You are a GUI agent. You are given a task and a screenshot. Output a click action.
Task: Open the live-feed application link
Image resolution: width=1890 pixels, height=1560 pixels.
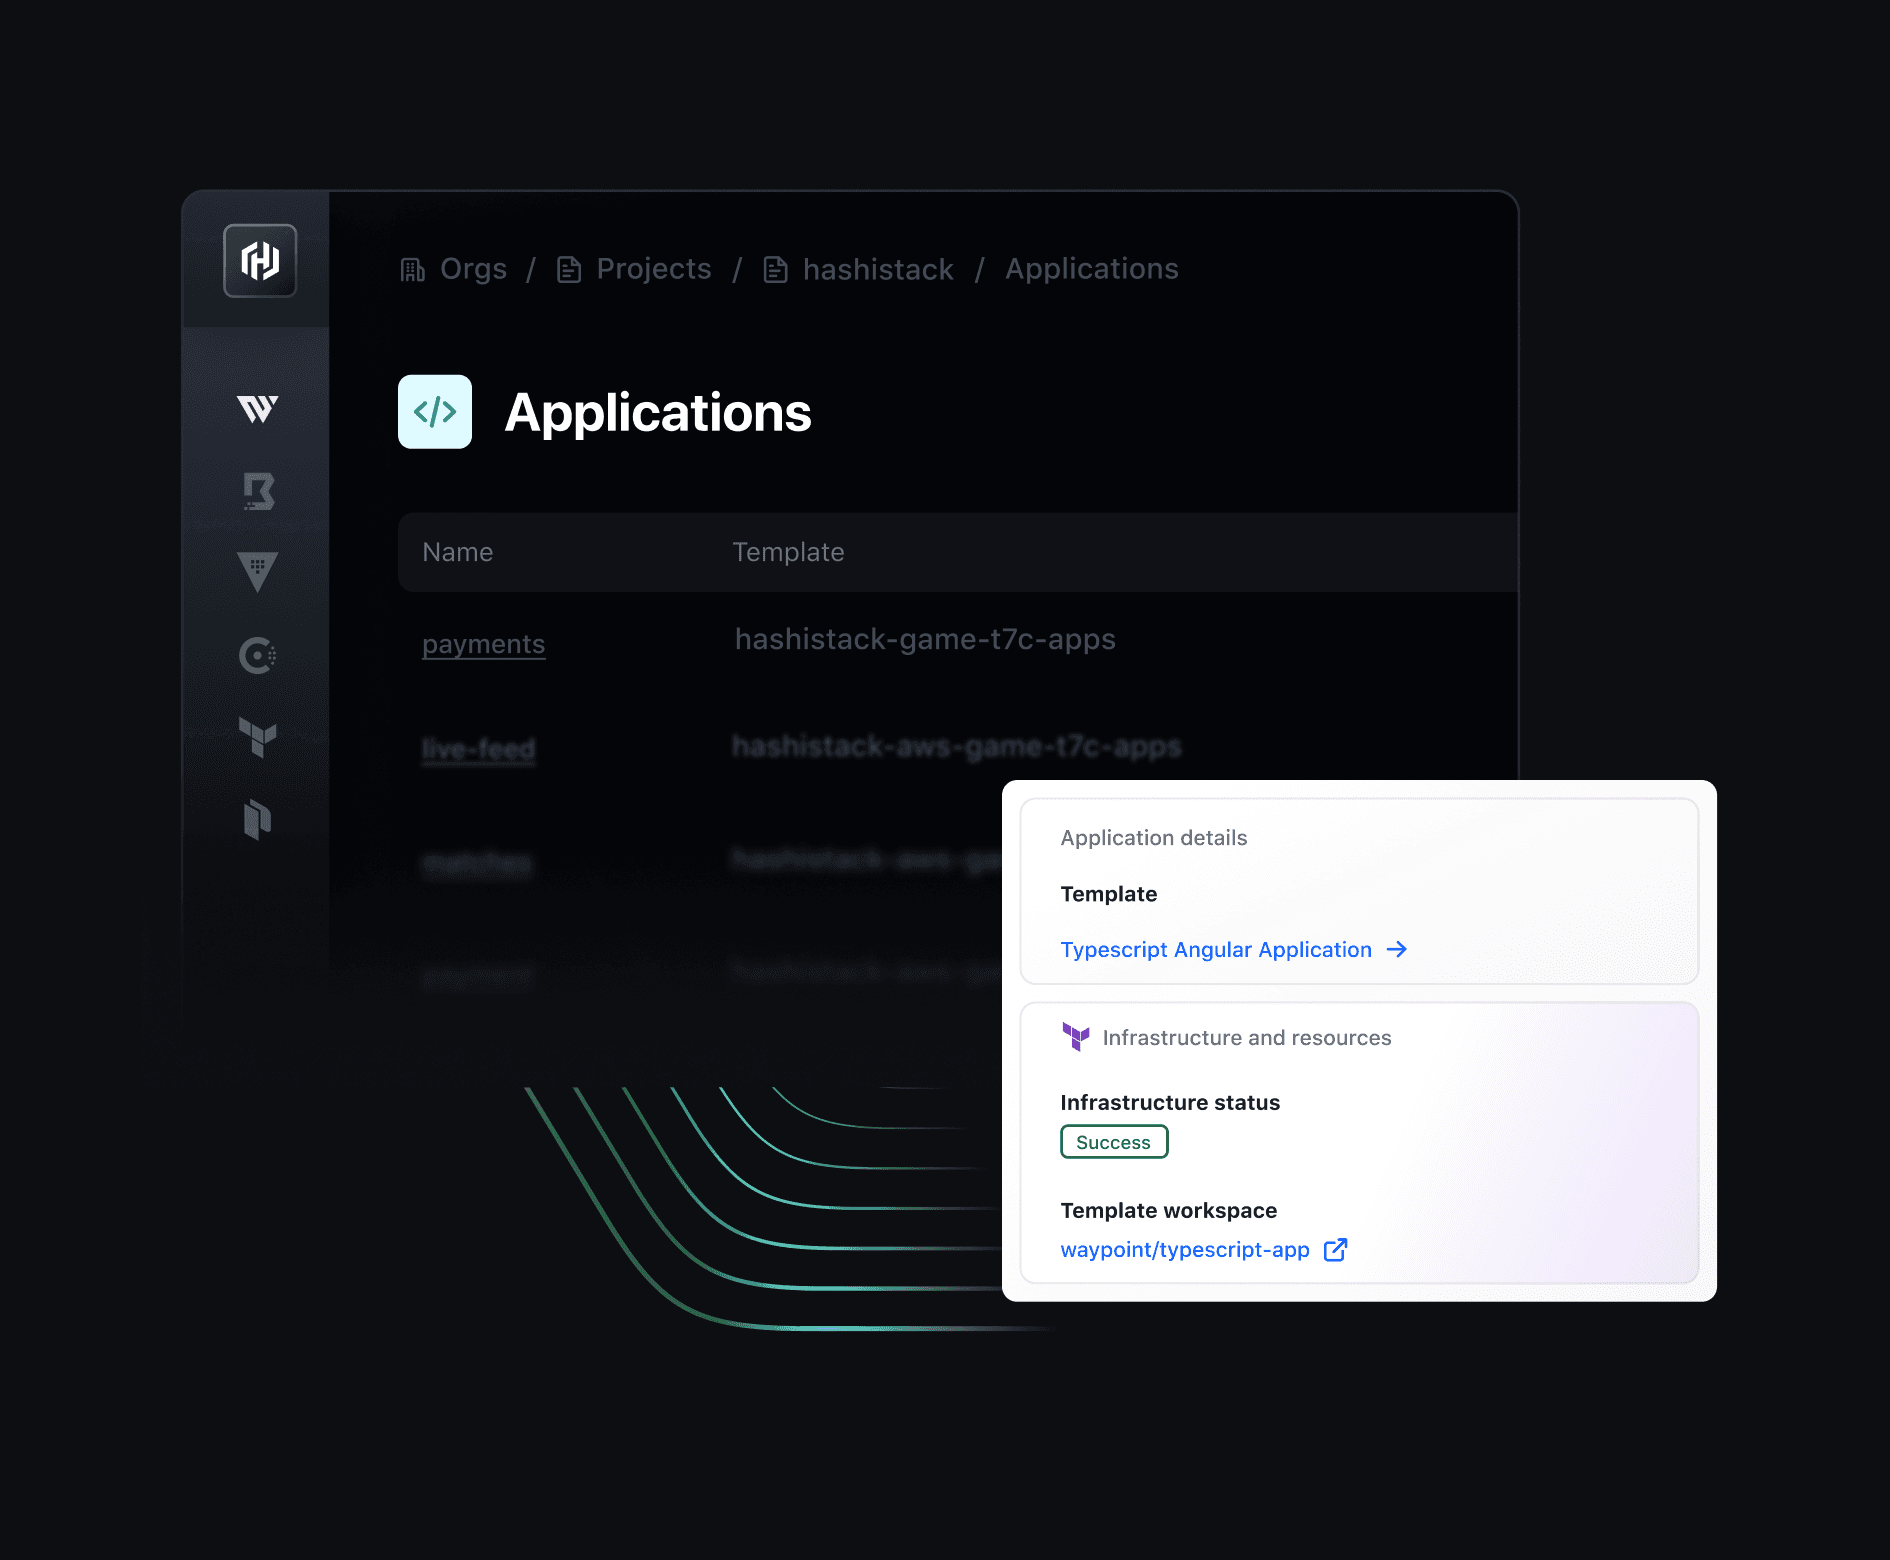click(x=479, y=748)
